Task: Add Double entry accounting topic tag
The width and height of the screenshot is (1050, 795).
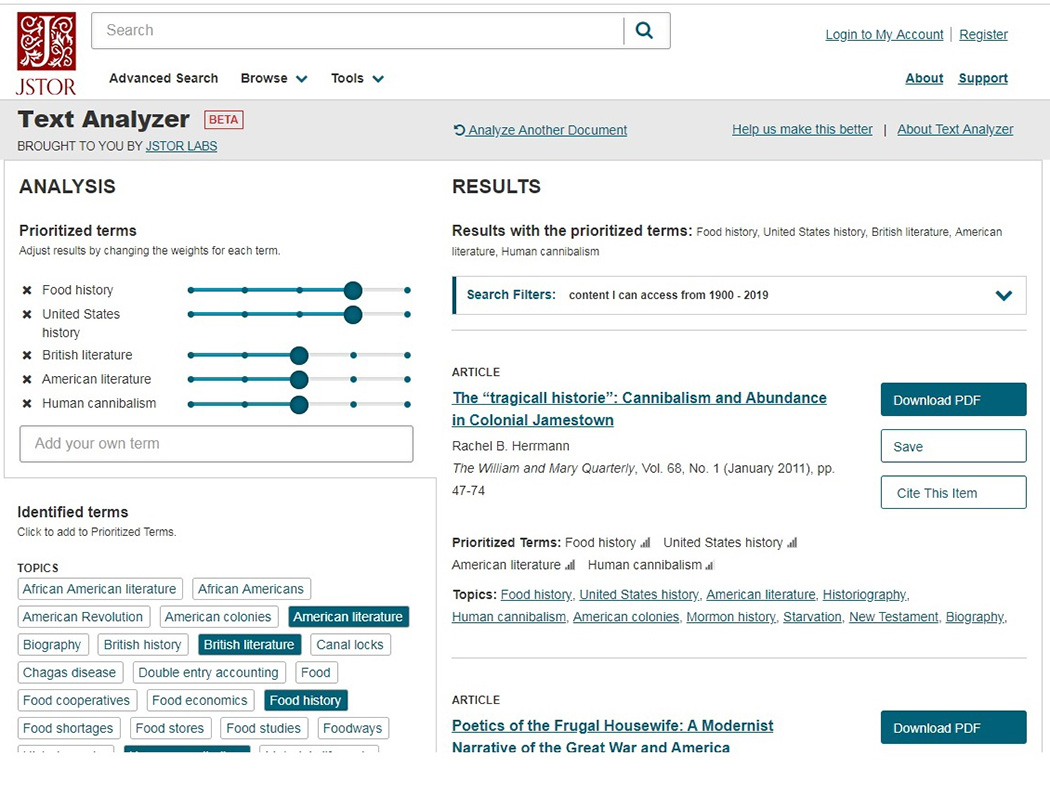Action: point(209,672)
